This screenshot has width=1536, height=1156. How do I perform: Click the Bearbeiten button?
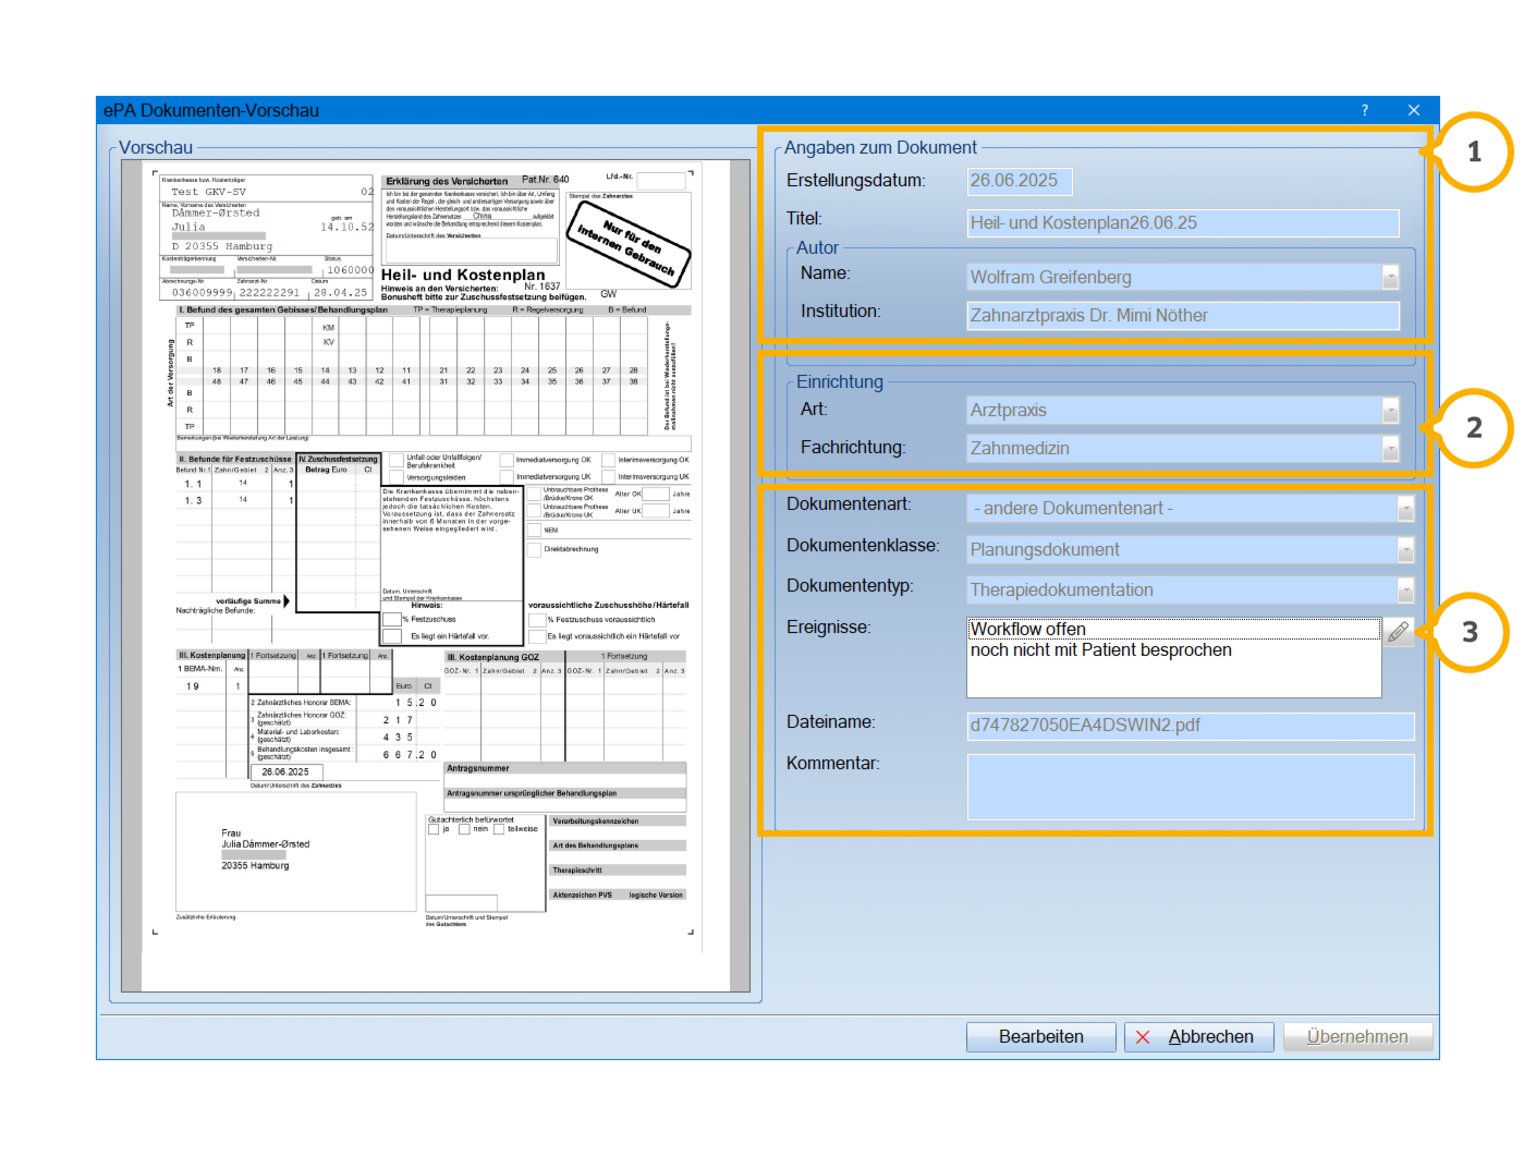coord(1041,1037)
